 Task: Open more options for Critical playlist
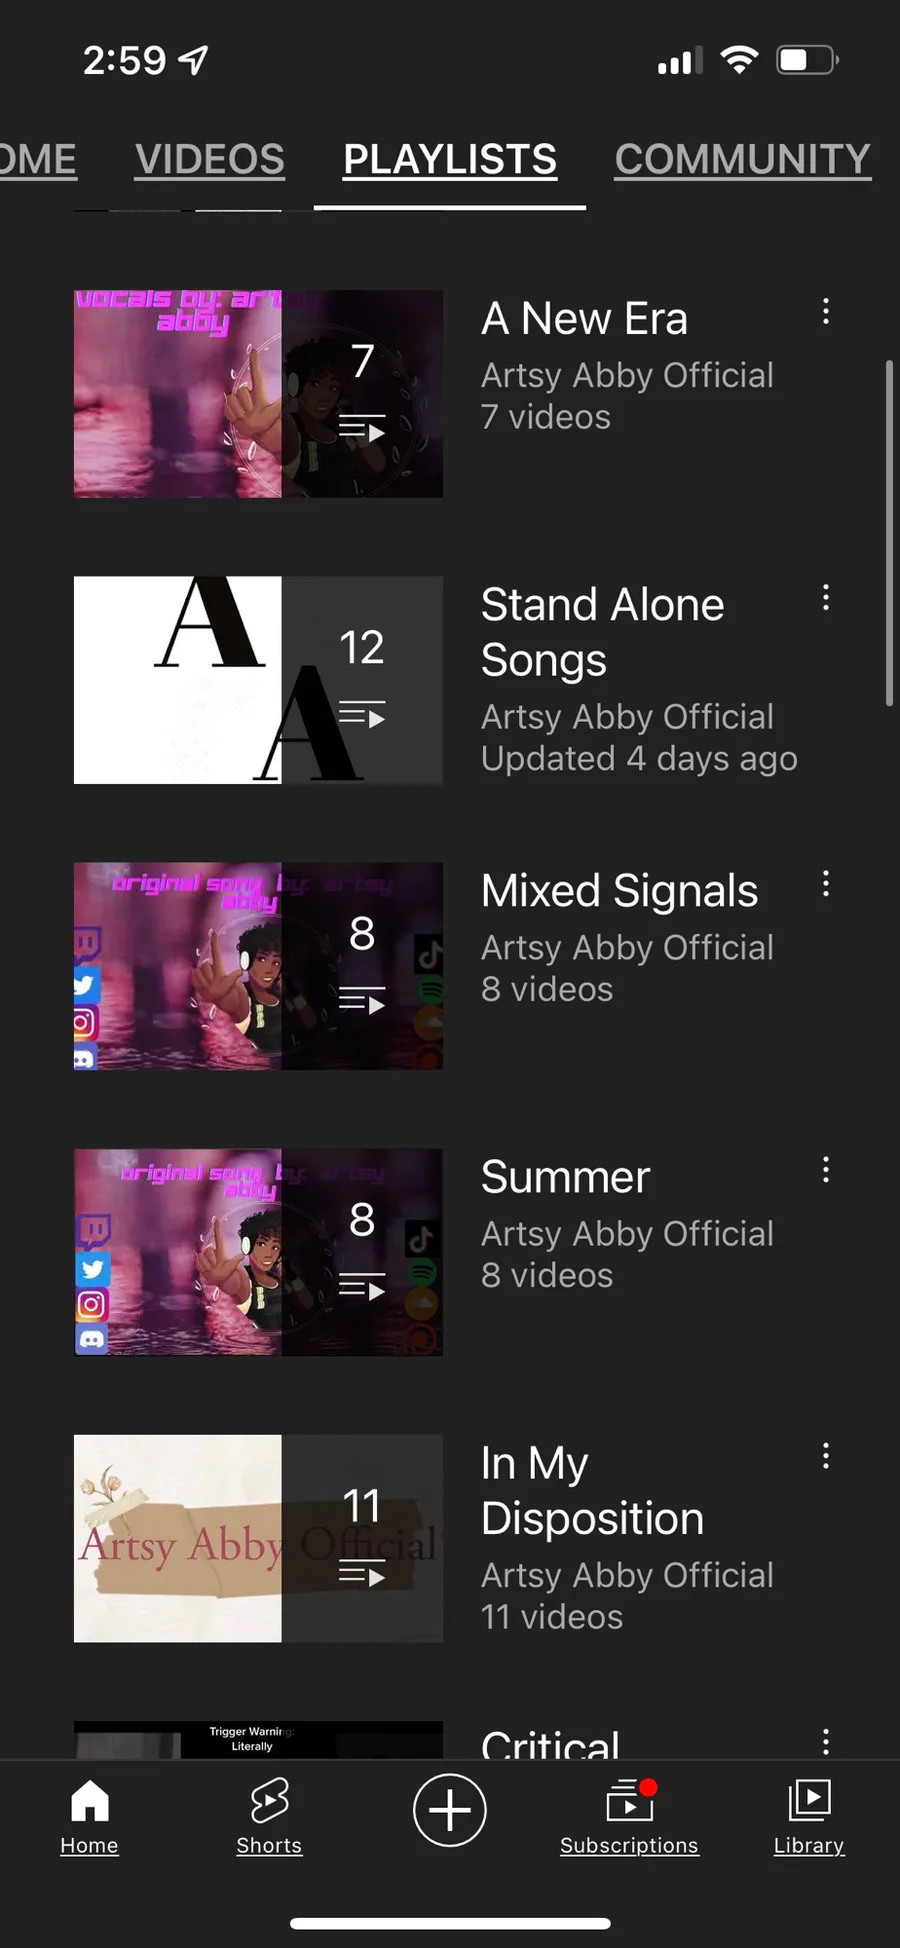coord(825,1741)
